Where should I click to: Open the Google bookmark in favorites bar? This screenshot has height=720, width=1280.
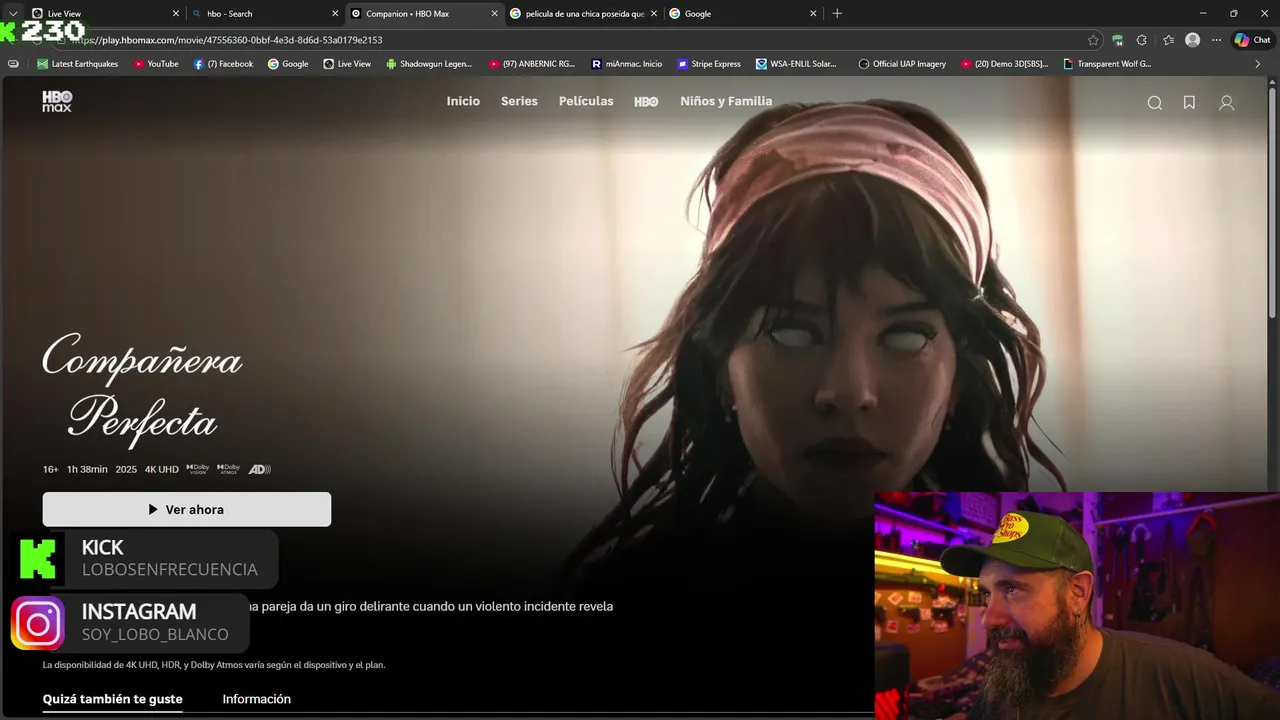[x=288, y=64]
